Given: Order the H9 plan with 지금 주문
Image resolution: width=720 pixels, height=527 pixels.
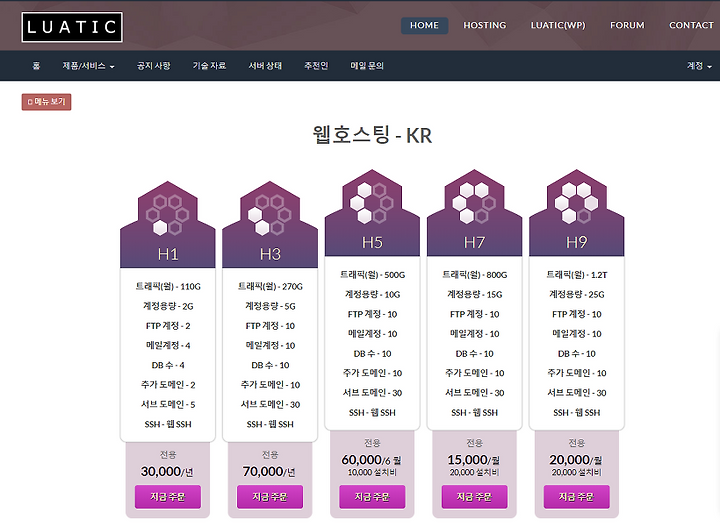Looking at the screenshot, I should (x=576, y=497).
